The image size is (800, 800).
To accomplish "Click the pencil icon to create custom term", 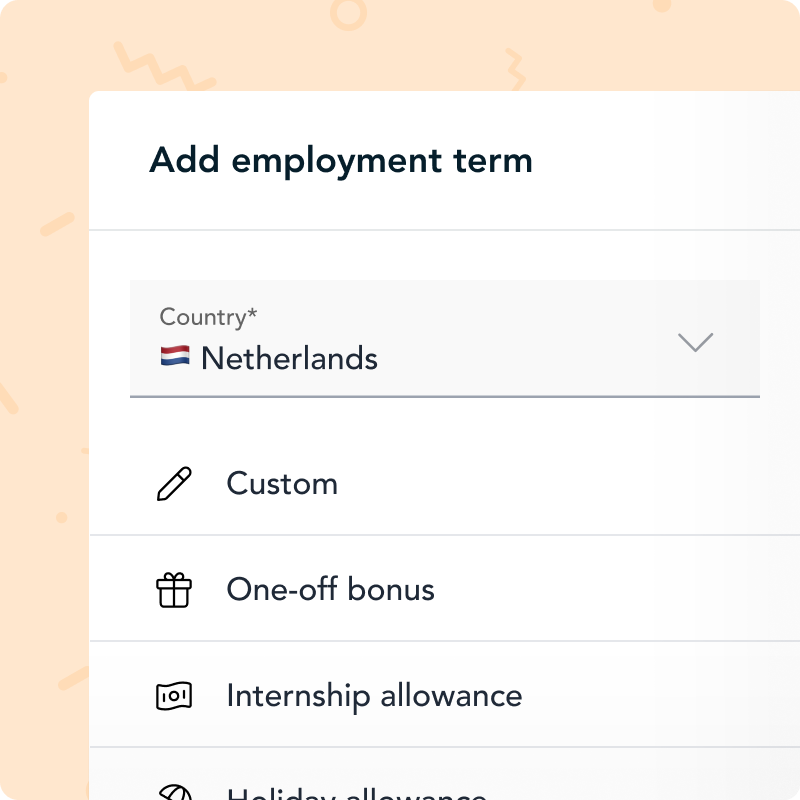I will pos(174,483).
